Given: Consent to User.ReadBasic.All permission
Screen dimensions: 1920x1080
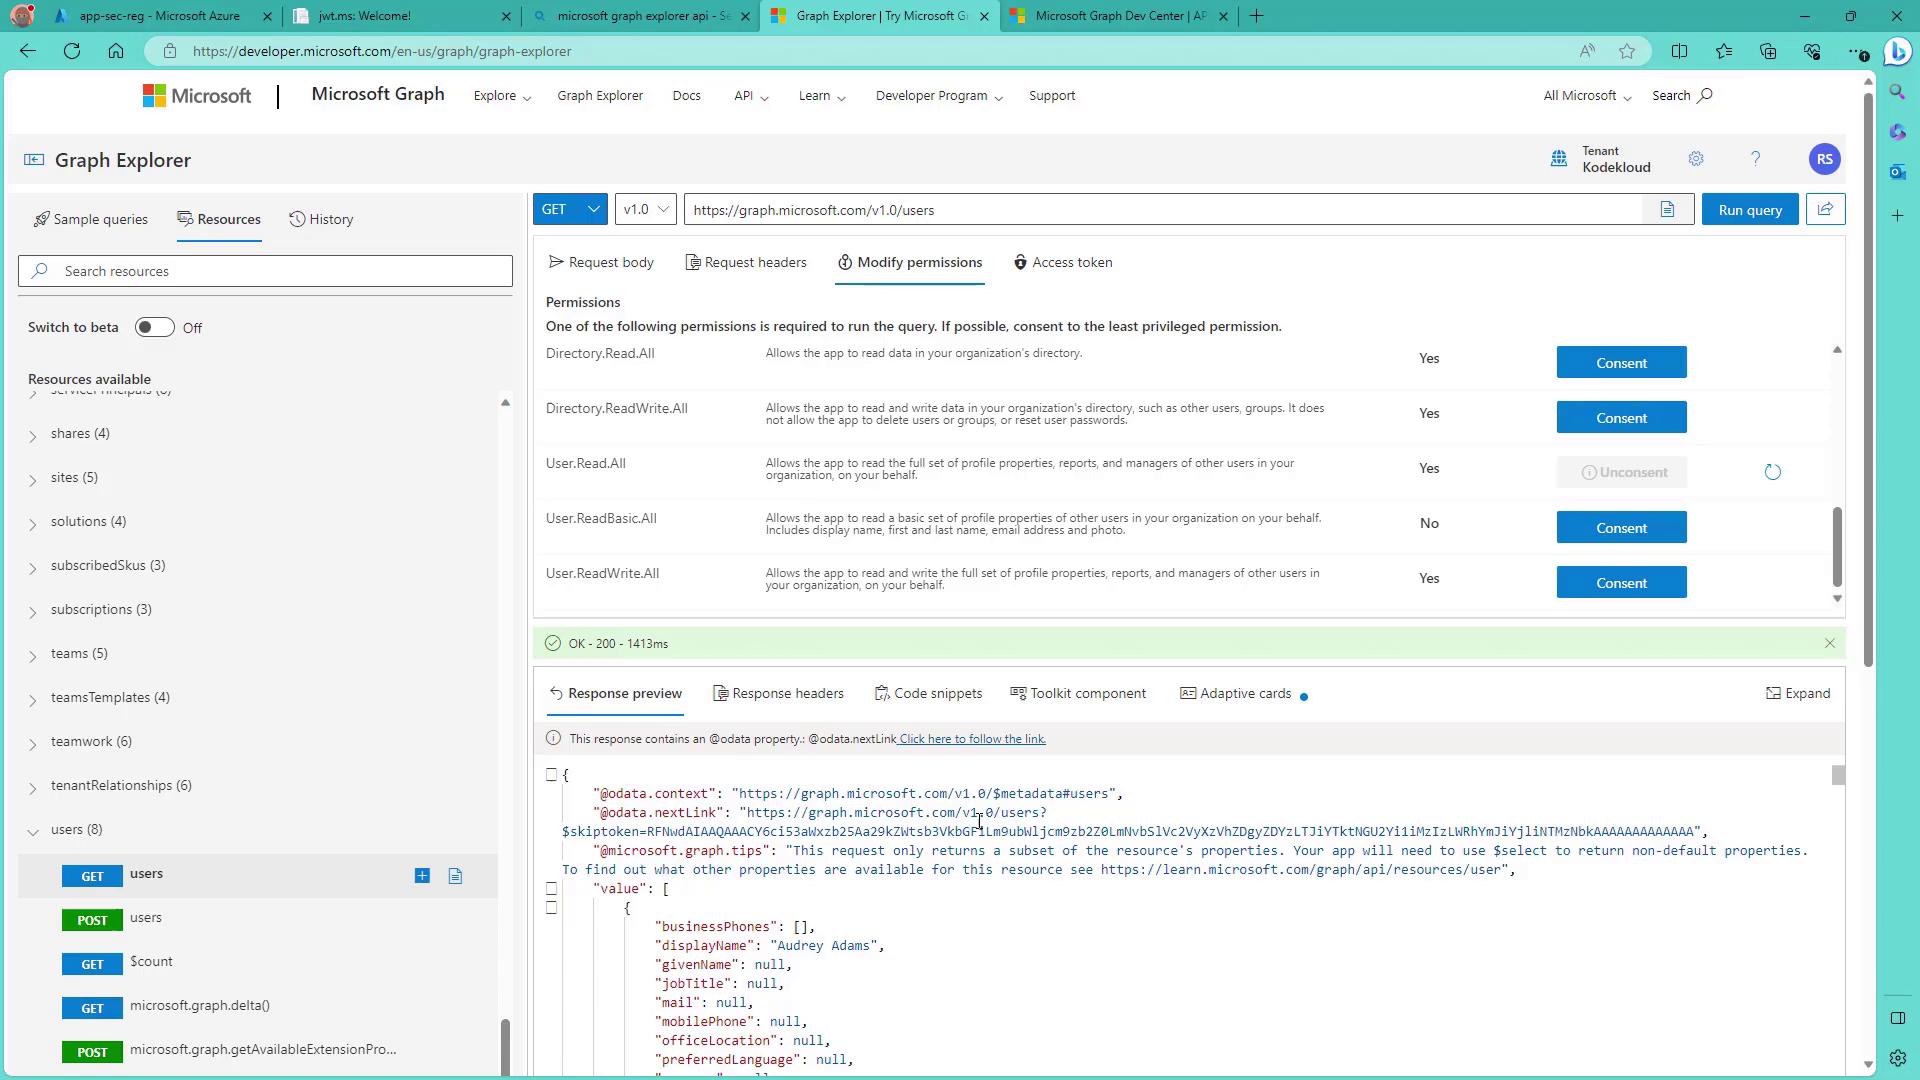Looking at the screenshot, I should pyautogui.click(x=1621, y=528).
